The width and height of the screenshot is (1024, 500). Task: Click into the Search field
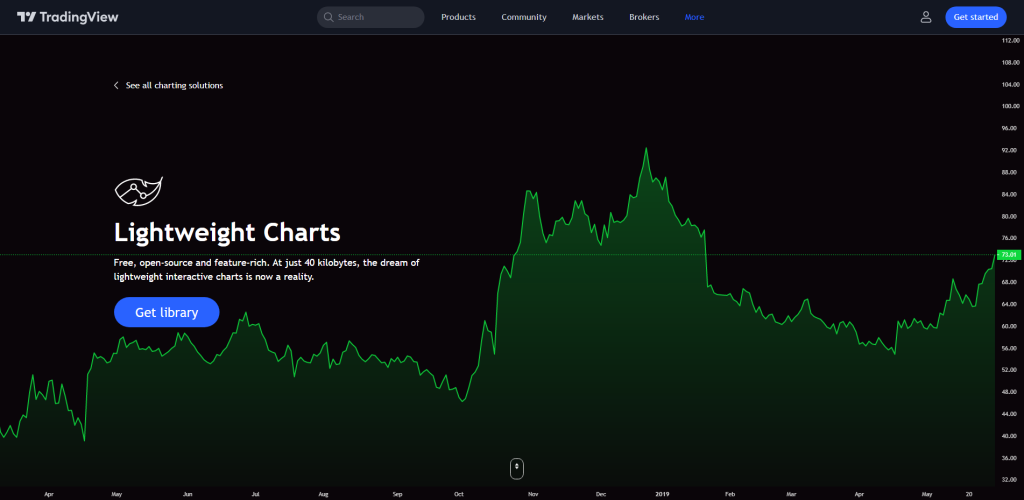(x=370, y=17)
